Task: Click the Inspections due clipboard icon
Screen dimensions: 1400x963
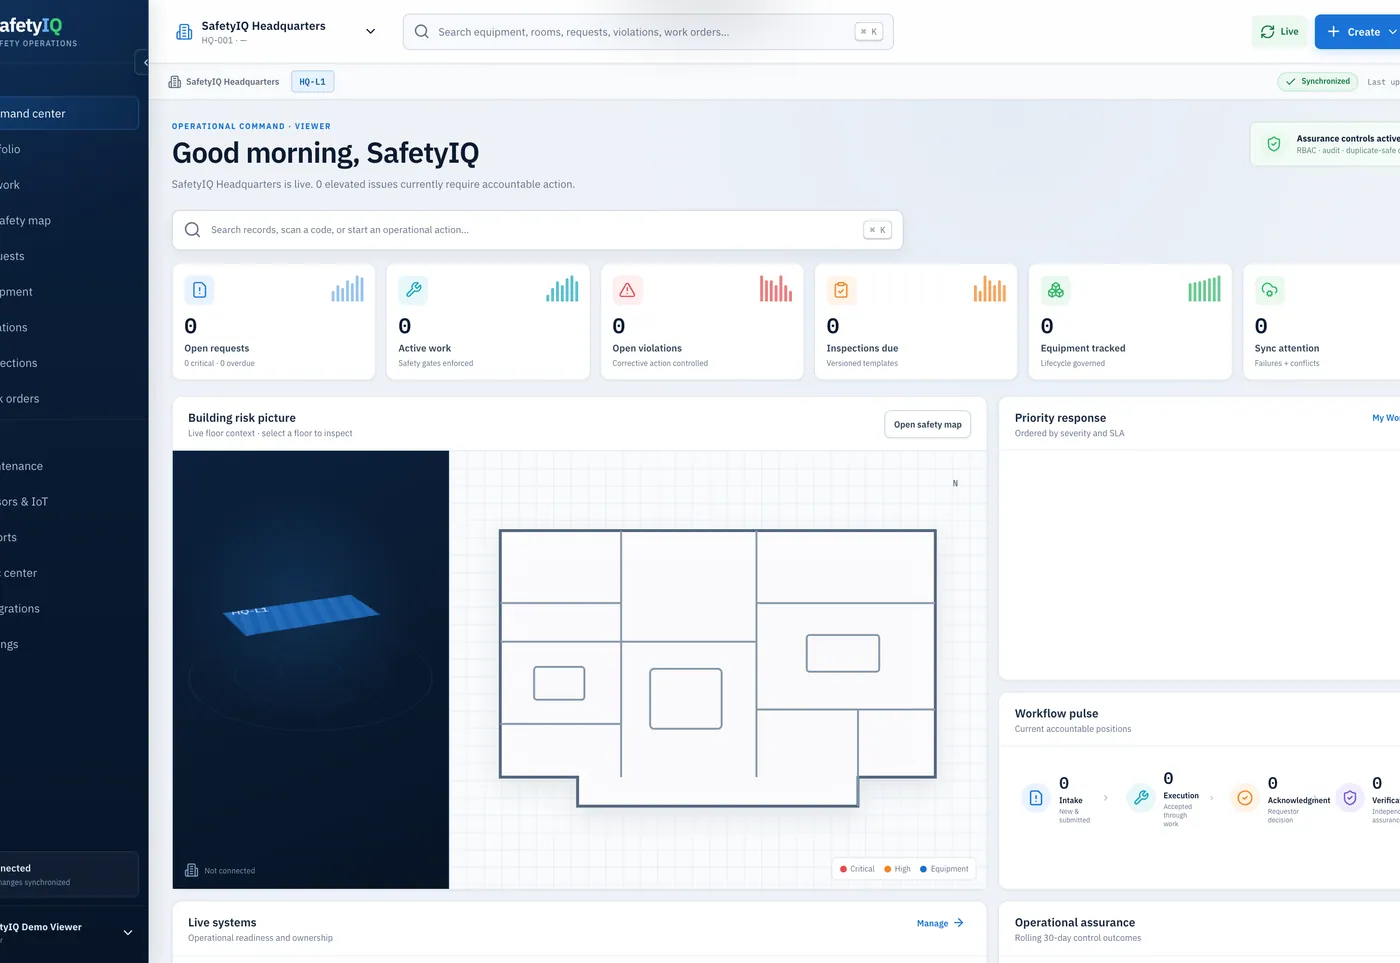Action: tap(841, 290)
